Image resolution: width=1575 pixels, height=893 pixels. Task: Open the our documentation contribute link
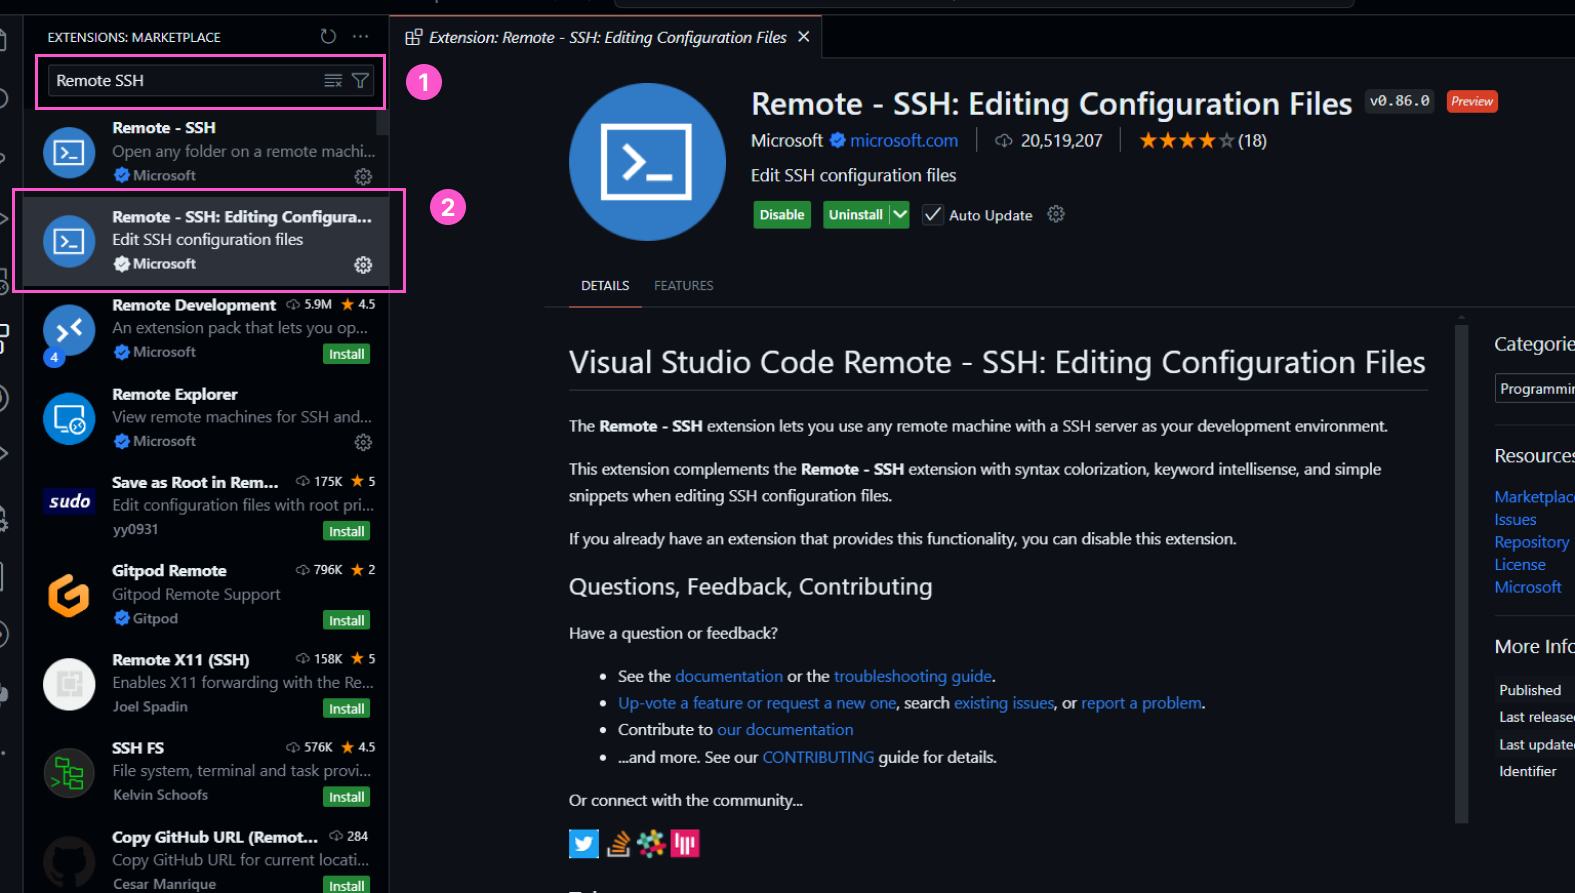point(785,730)
